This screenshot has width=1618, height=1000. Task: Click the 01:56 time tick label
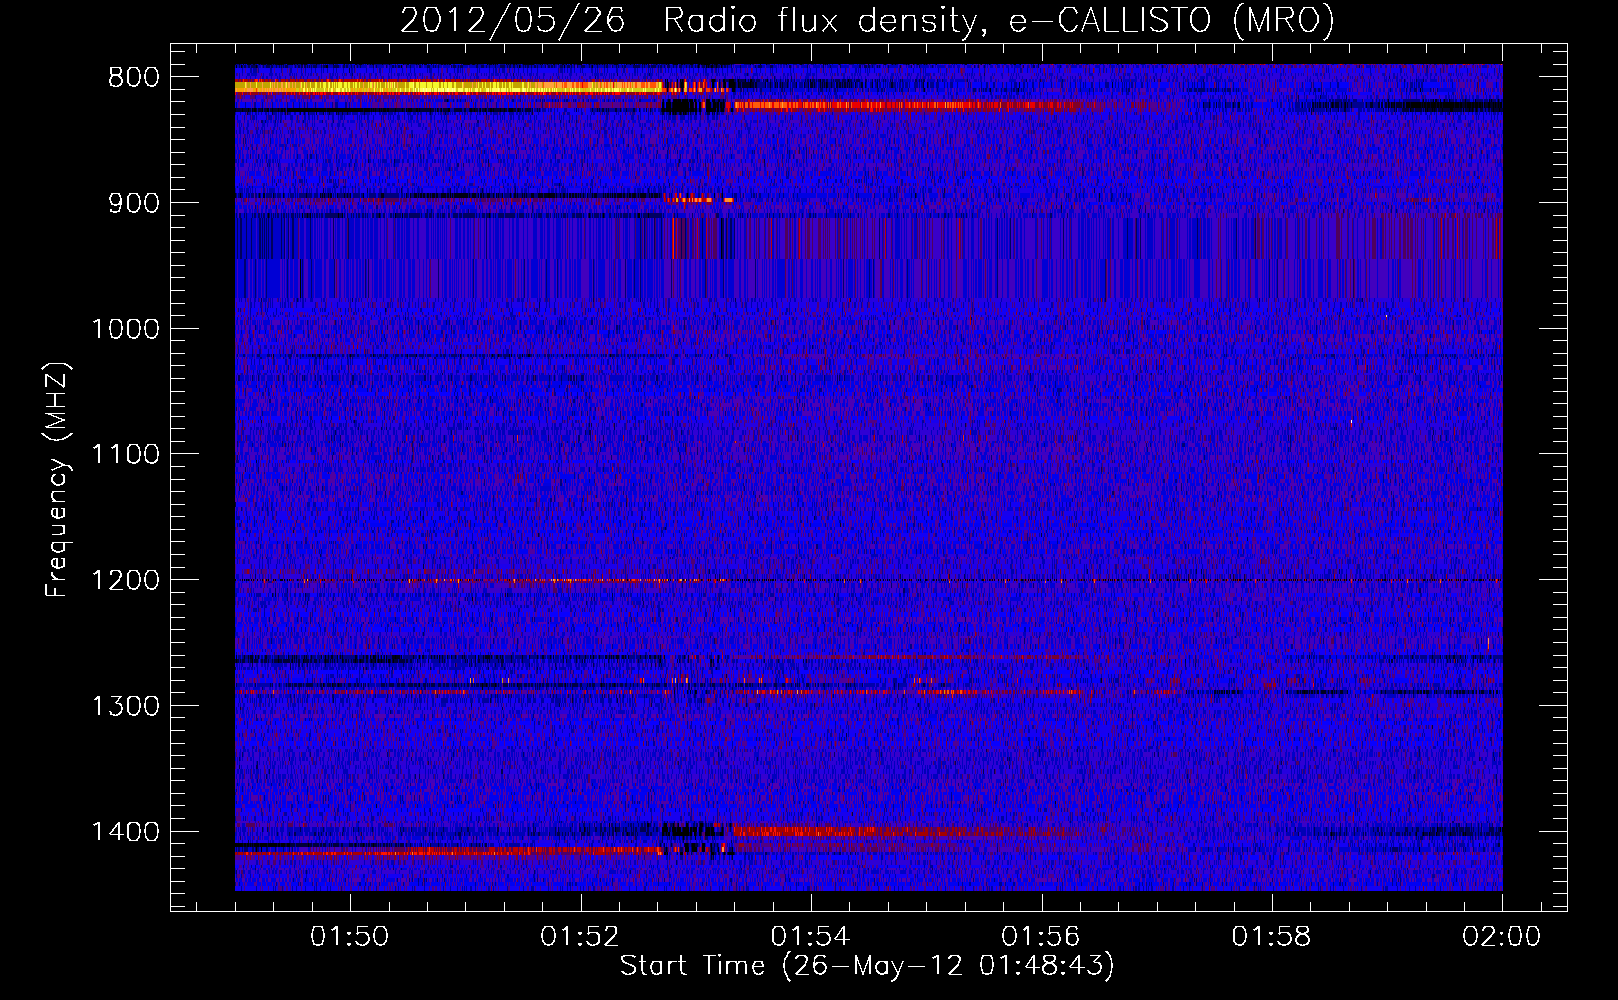pos(1041,937)
